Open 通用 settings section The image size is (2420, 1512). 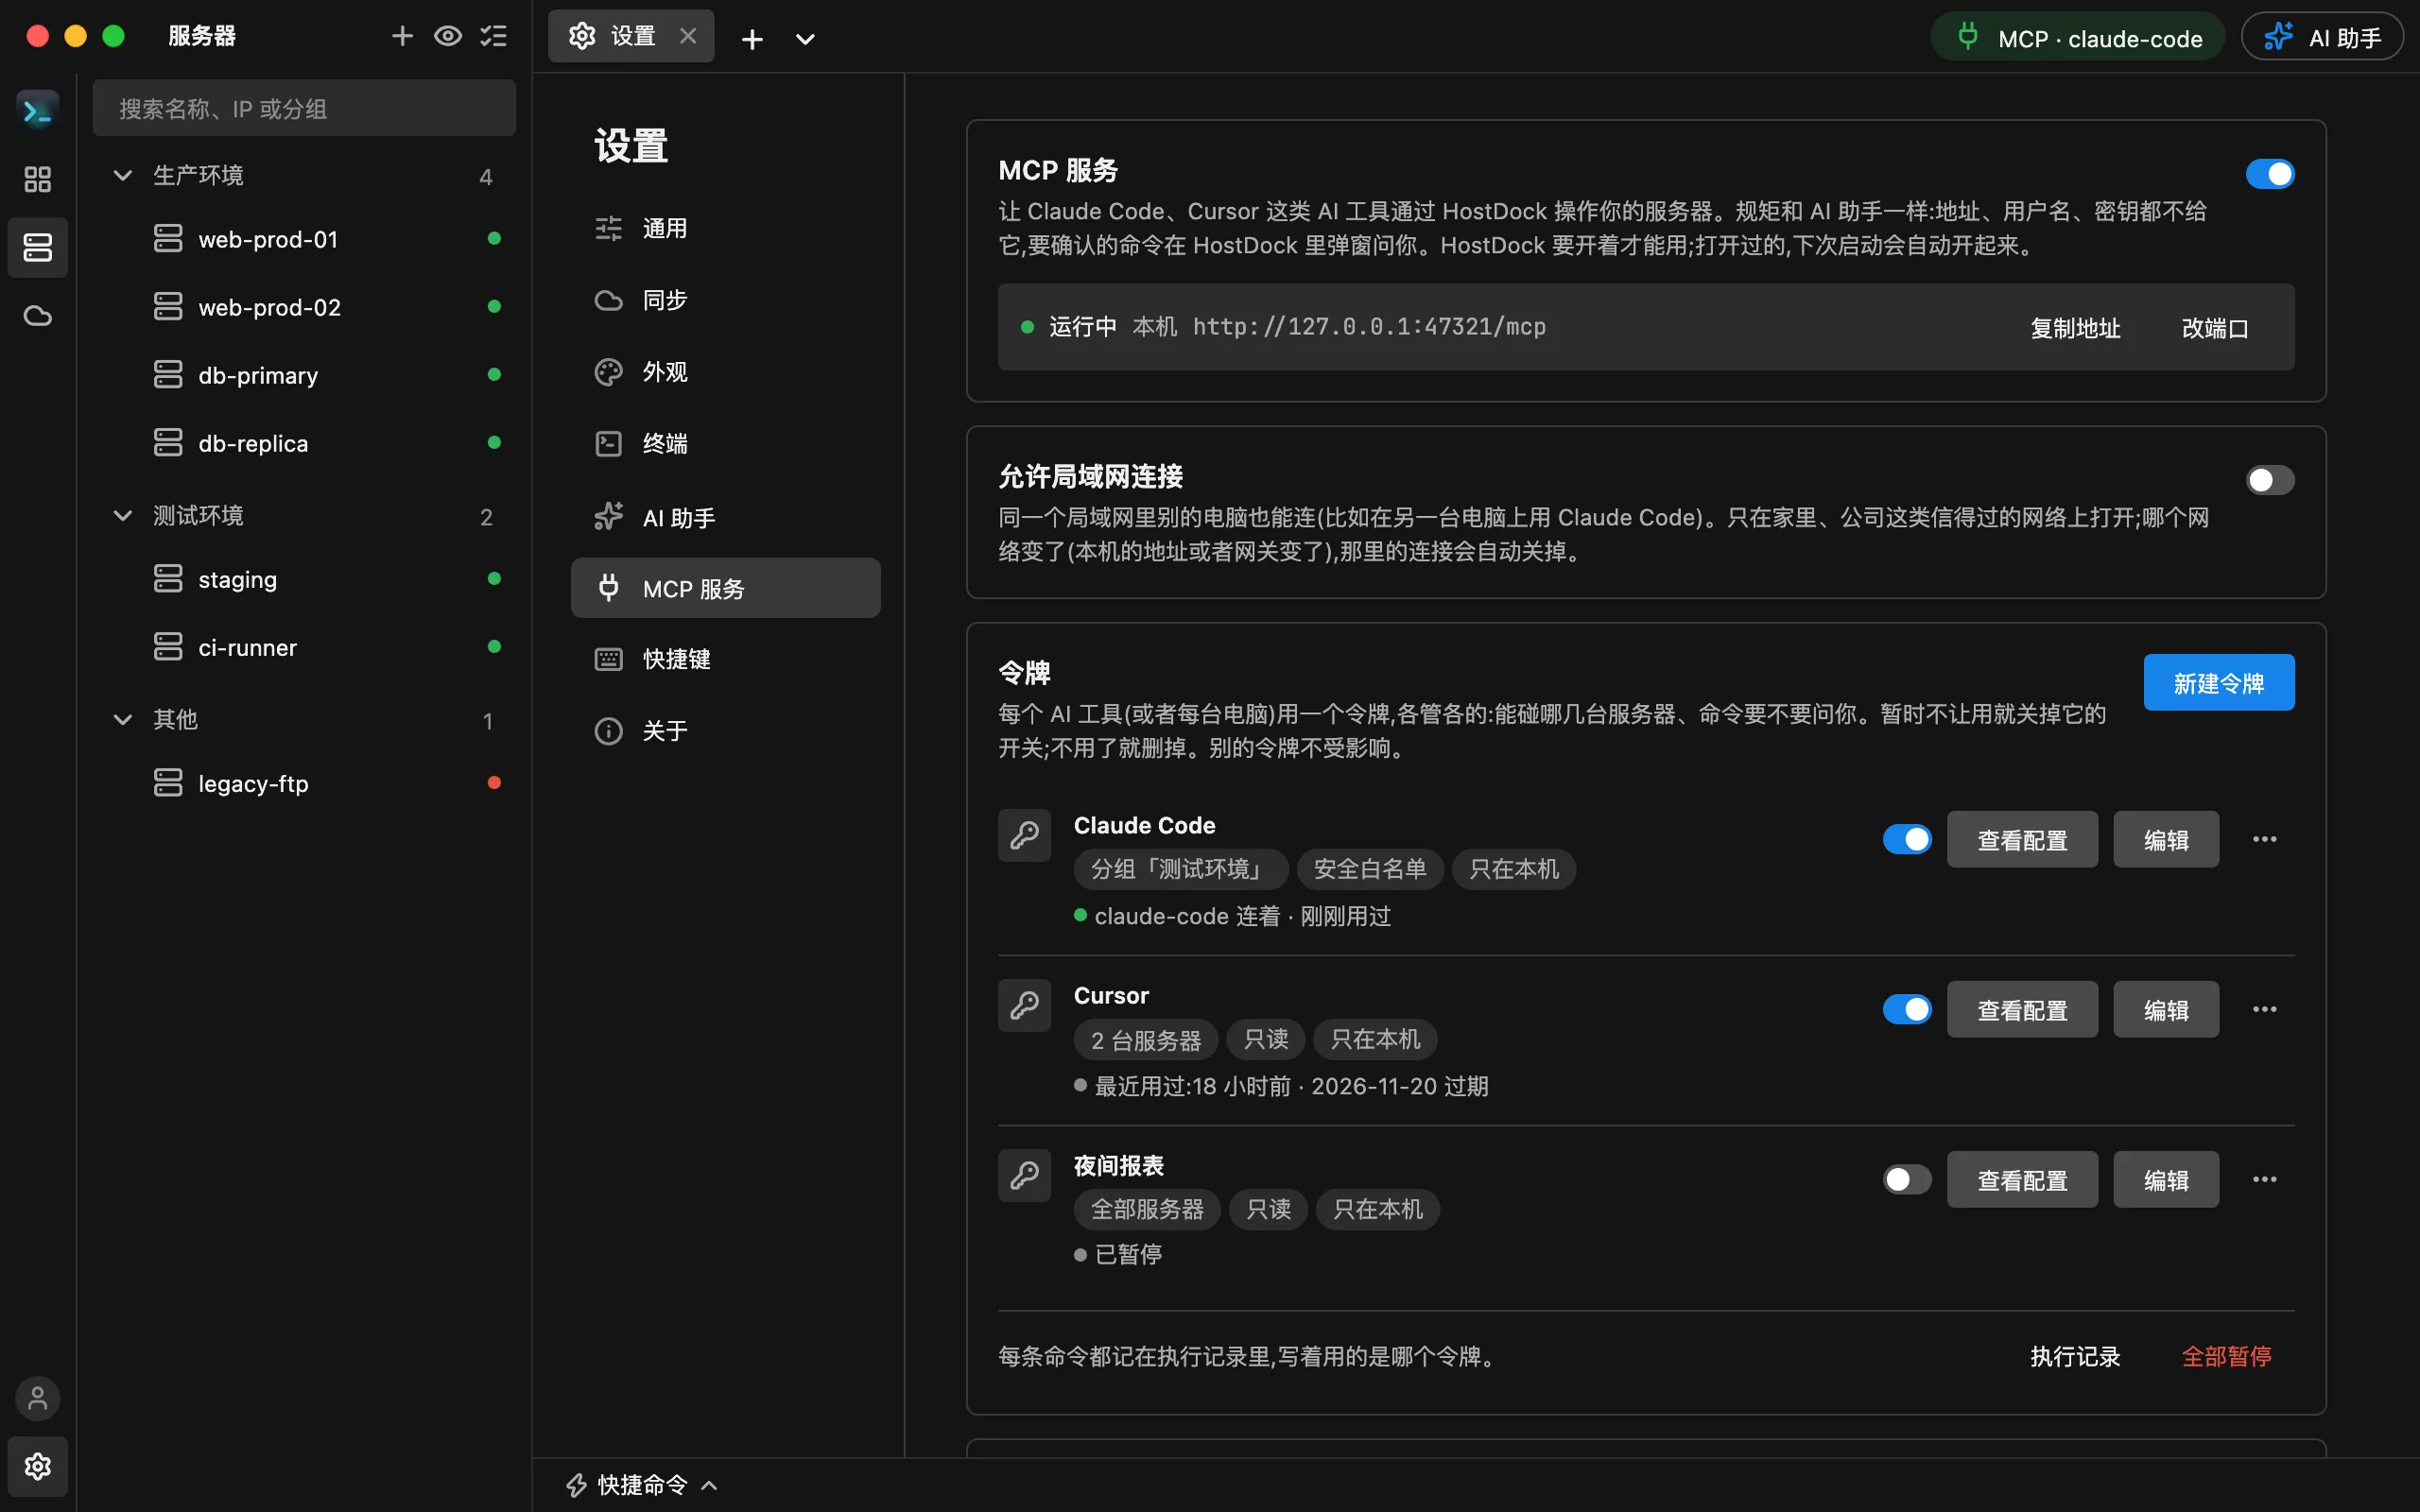coord(725,228)
